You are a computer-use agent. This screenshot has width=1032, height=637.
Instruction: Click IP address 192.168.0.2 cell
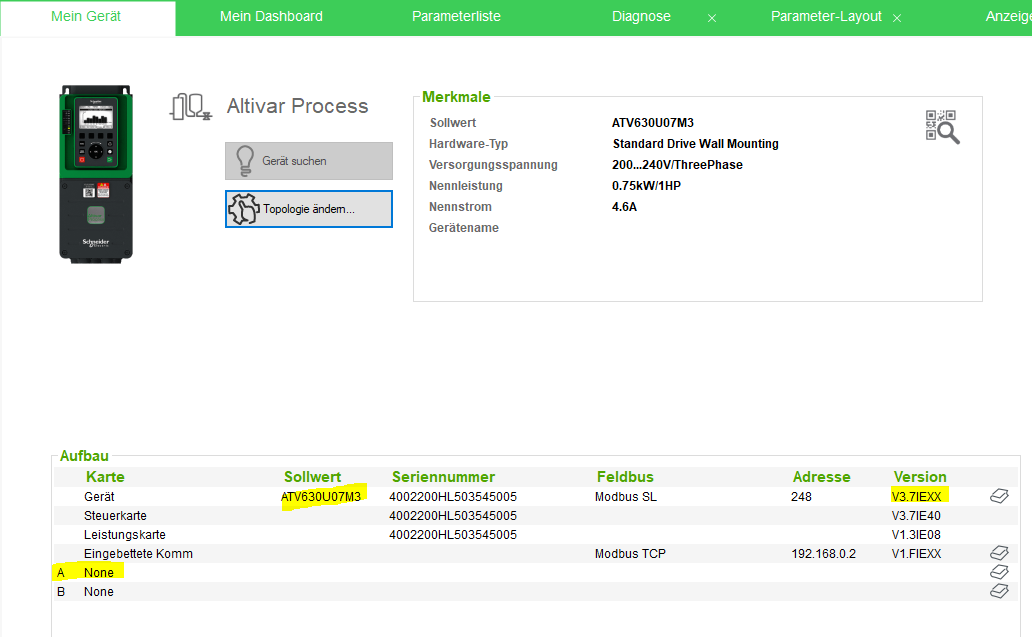click(x=823, y=554)
